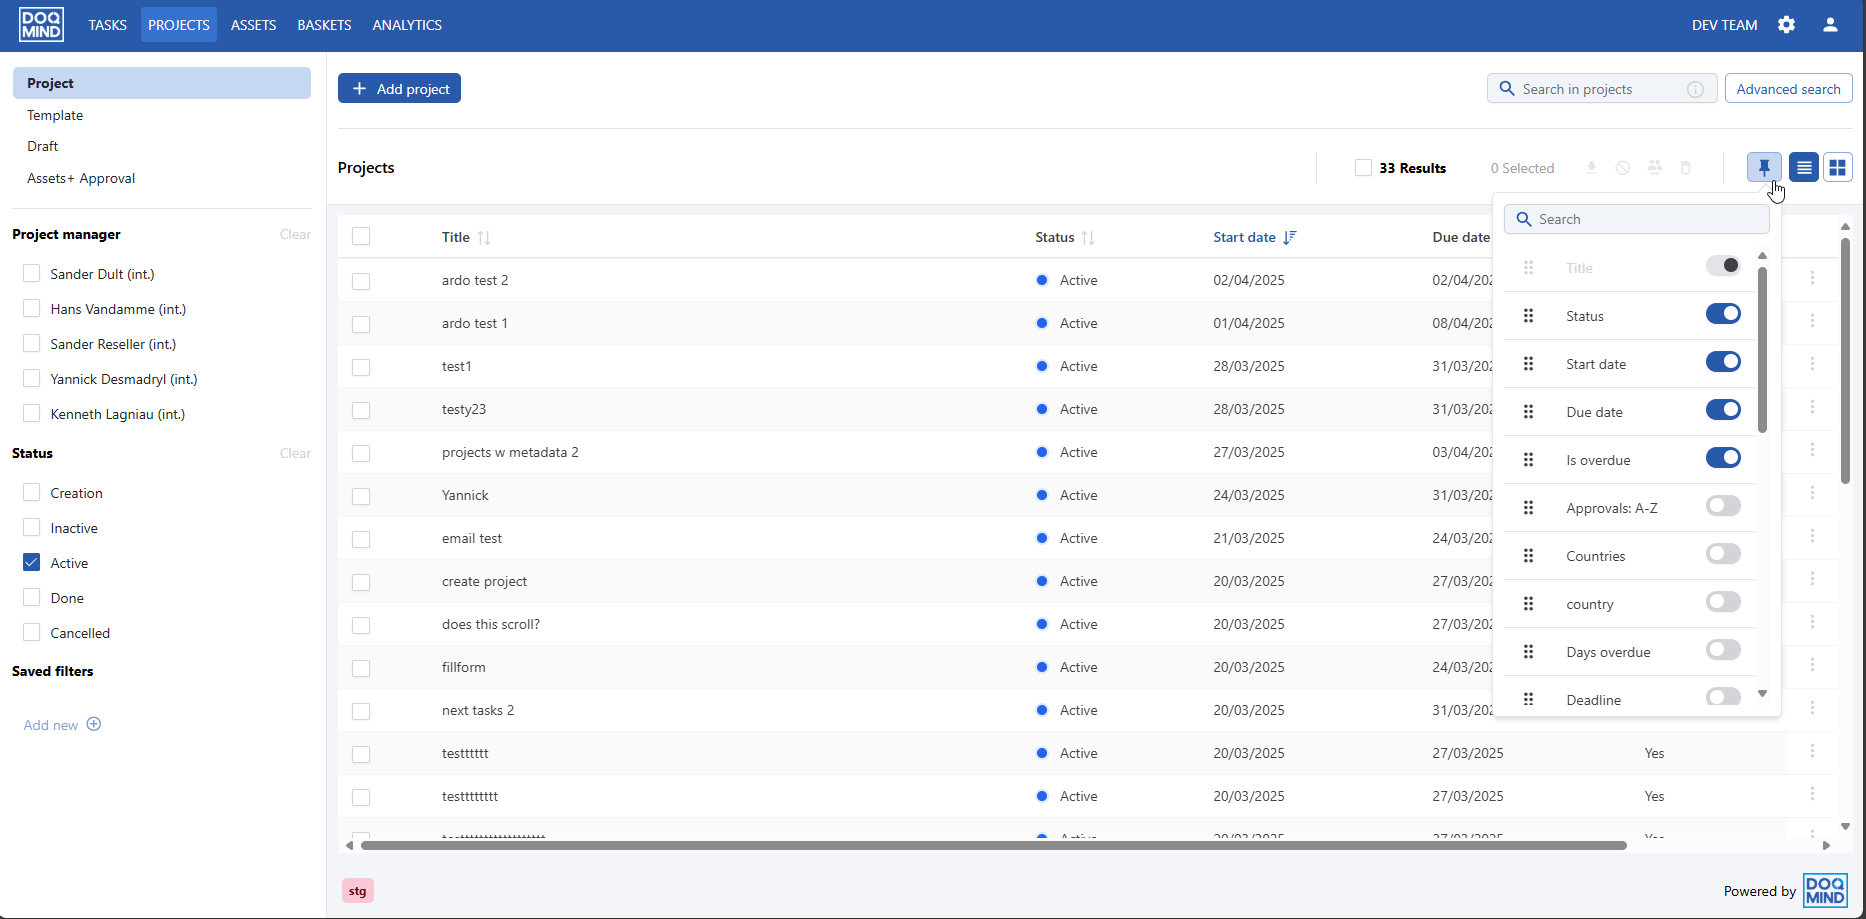Click the delete trash icon in the toolbar
This screenshot has width=1866, height=919.
pyautogui.click(x=1686, y=168)
